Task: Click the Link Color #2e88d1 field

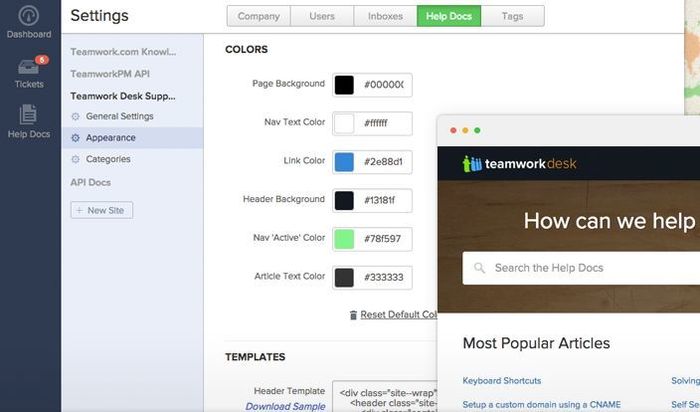Action: pyautogui.click(x=384, y=162)
